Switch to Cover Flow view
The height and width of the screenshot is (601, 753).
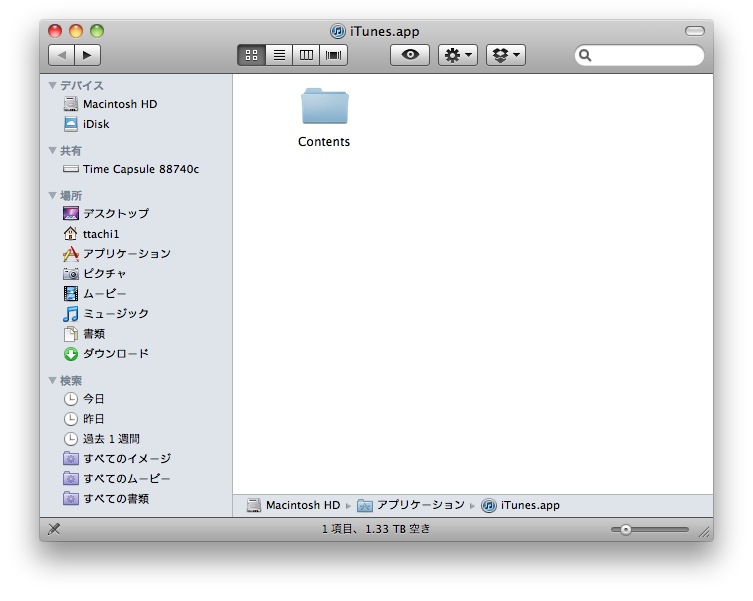point(334,56)
